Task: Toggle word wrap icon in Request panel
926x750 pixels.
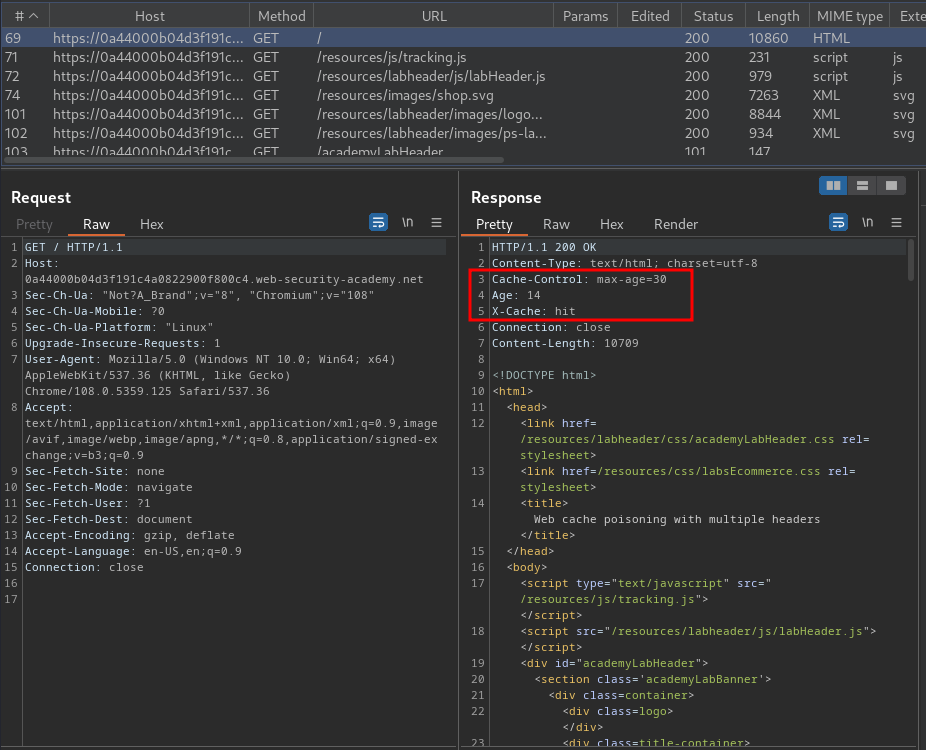Action: [x=378, y=223]
